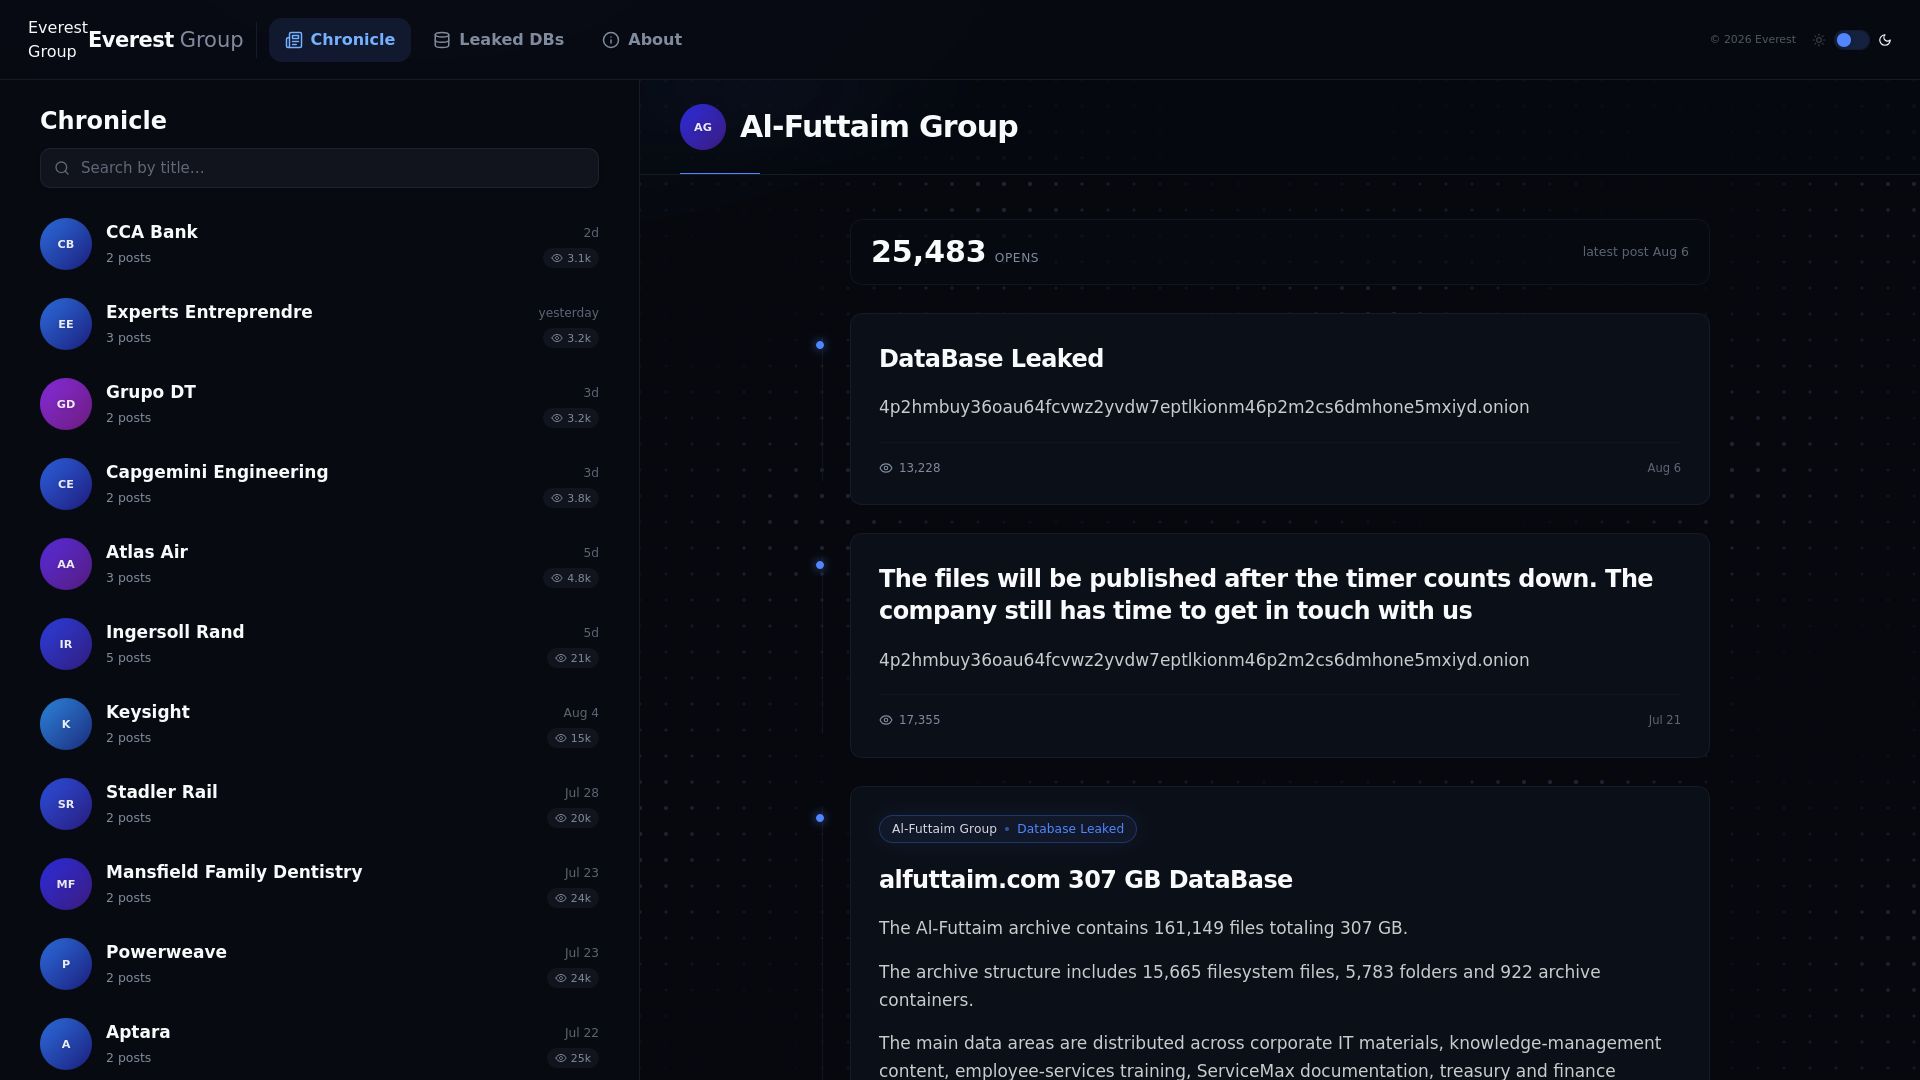This screenshot has height=1080, width=1920.
Task: Switch to the Leaked DBs tab
Action: click(x=498, y=40)
